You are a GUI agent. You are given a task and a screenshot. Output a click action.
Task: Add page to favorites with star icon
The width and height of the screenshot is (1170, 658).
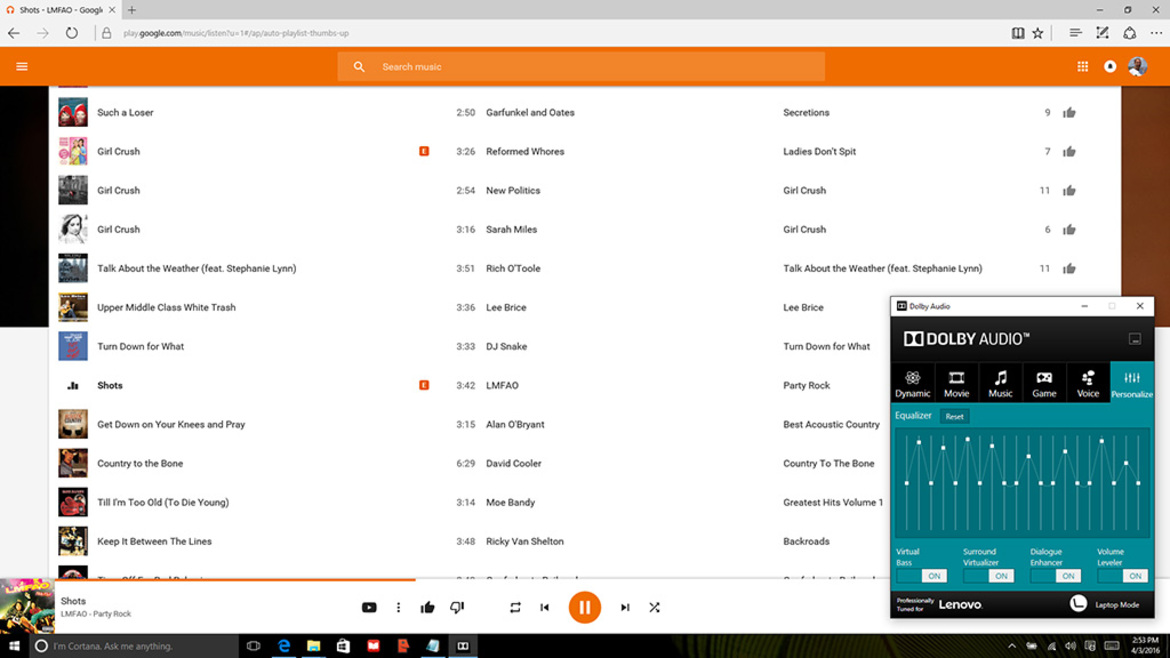pos(1038,33)
